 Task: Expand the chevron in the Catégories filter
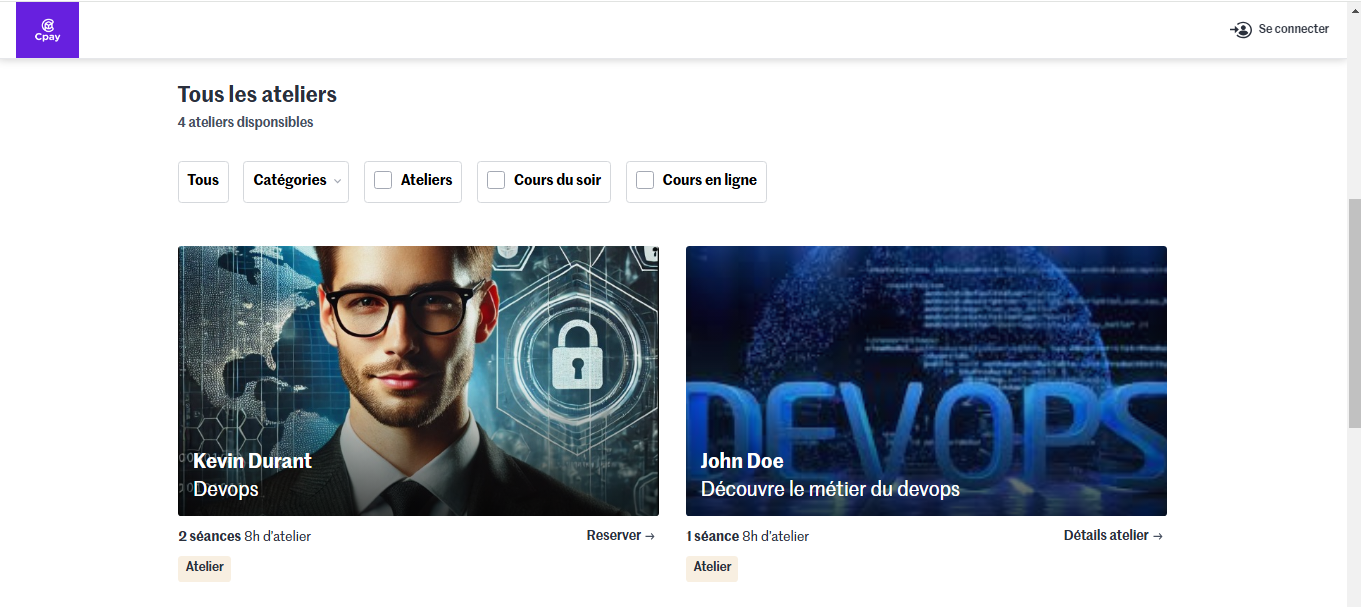point(337,182)
